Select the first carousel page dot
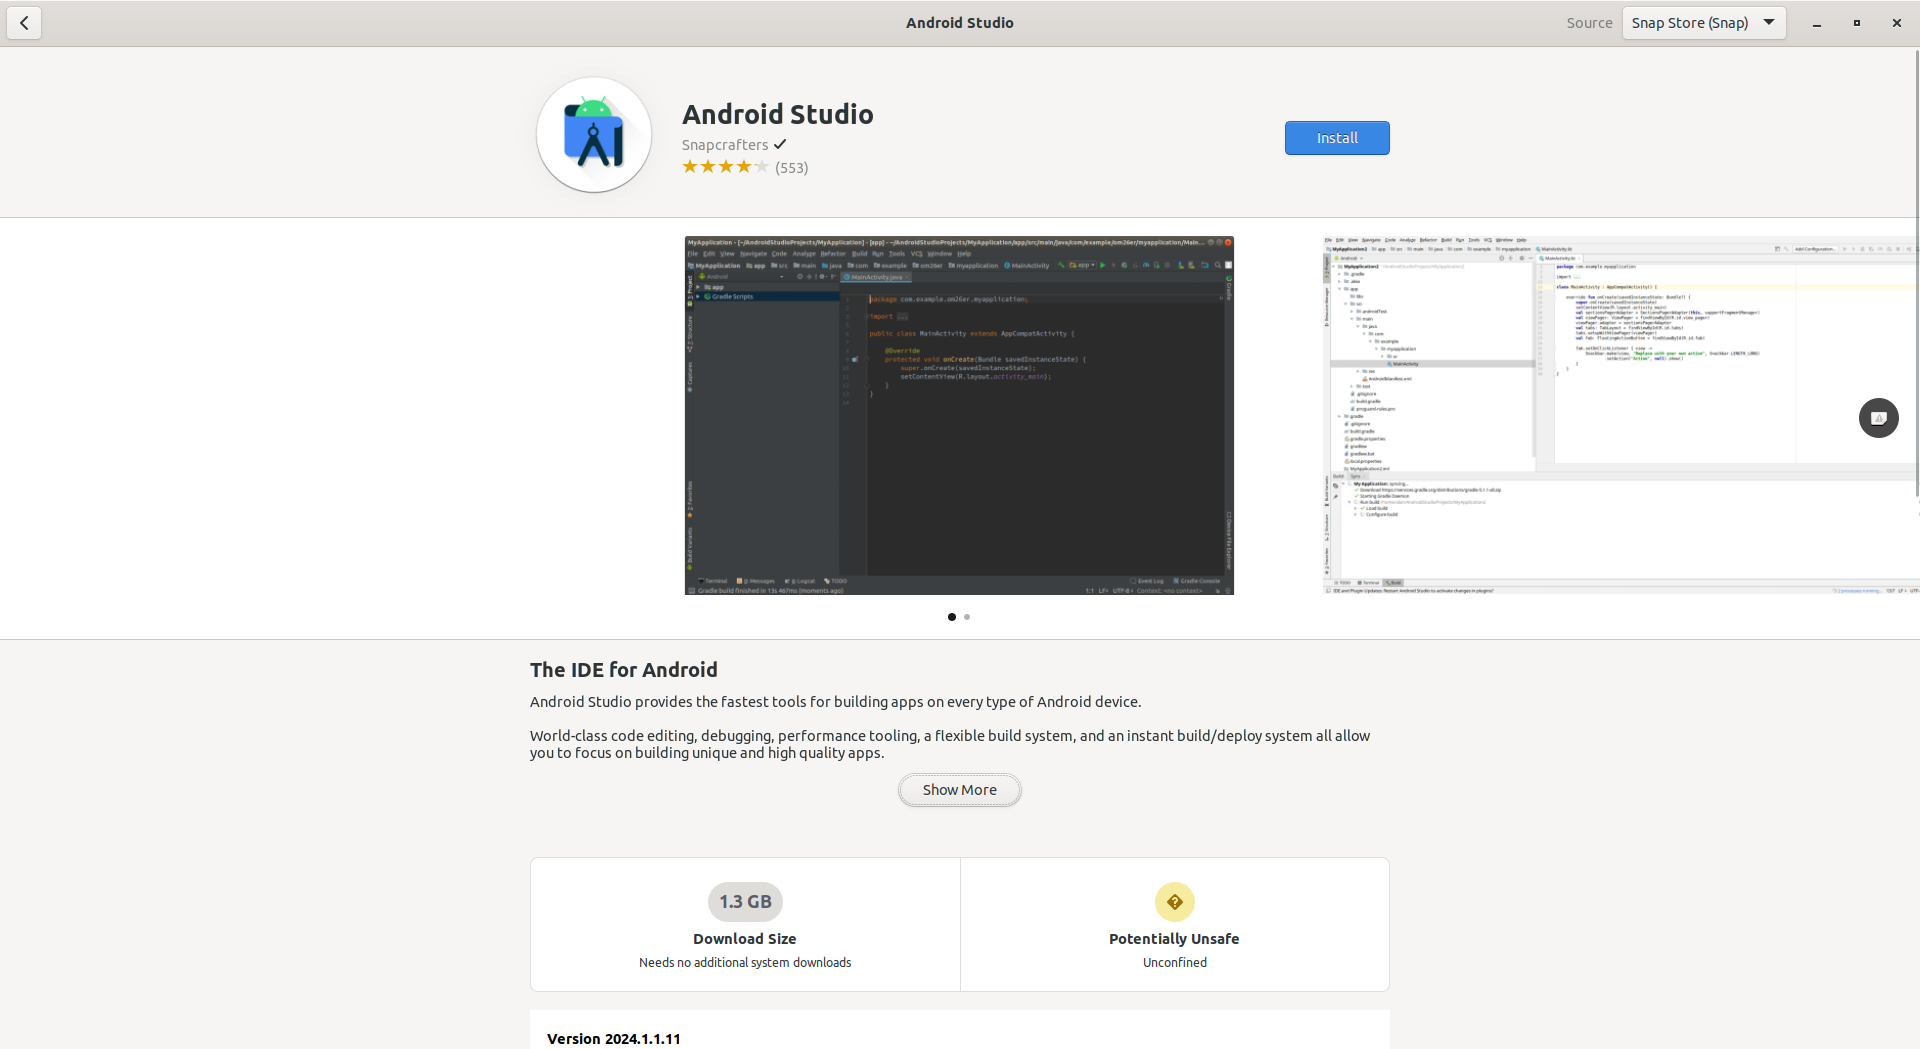 (952, 617)
